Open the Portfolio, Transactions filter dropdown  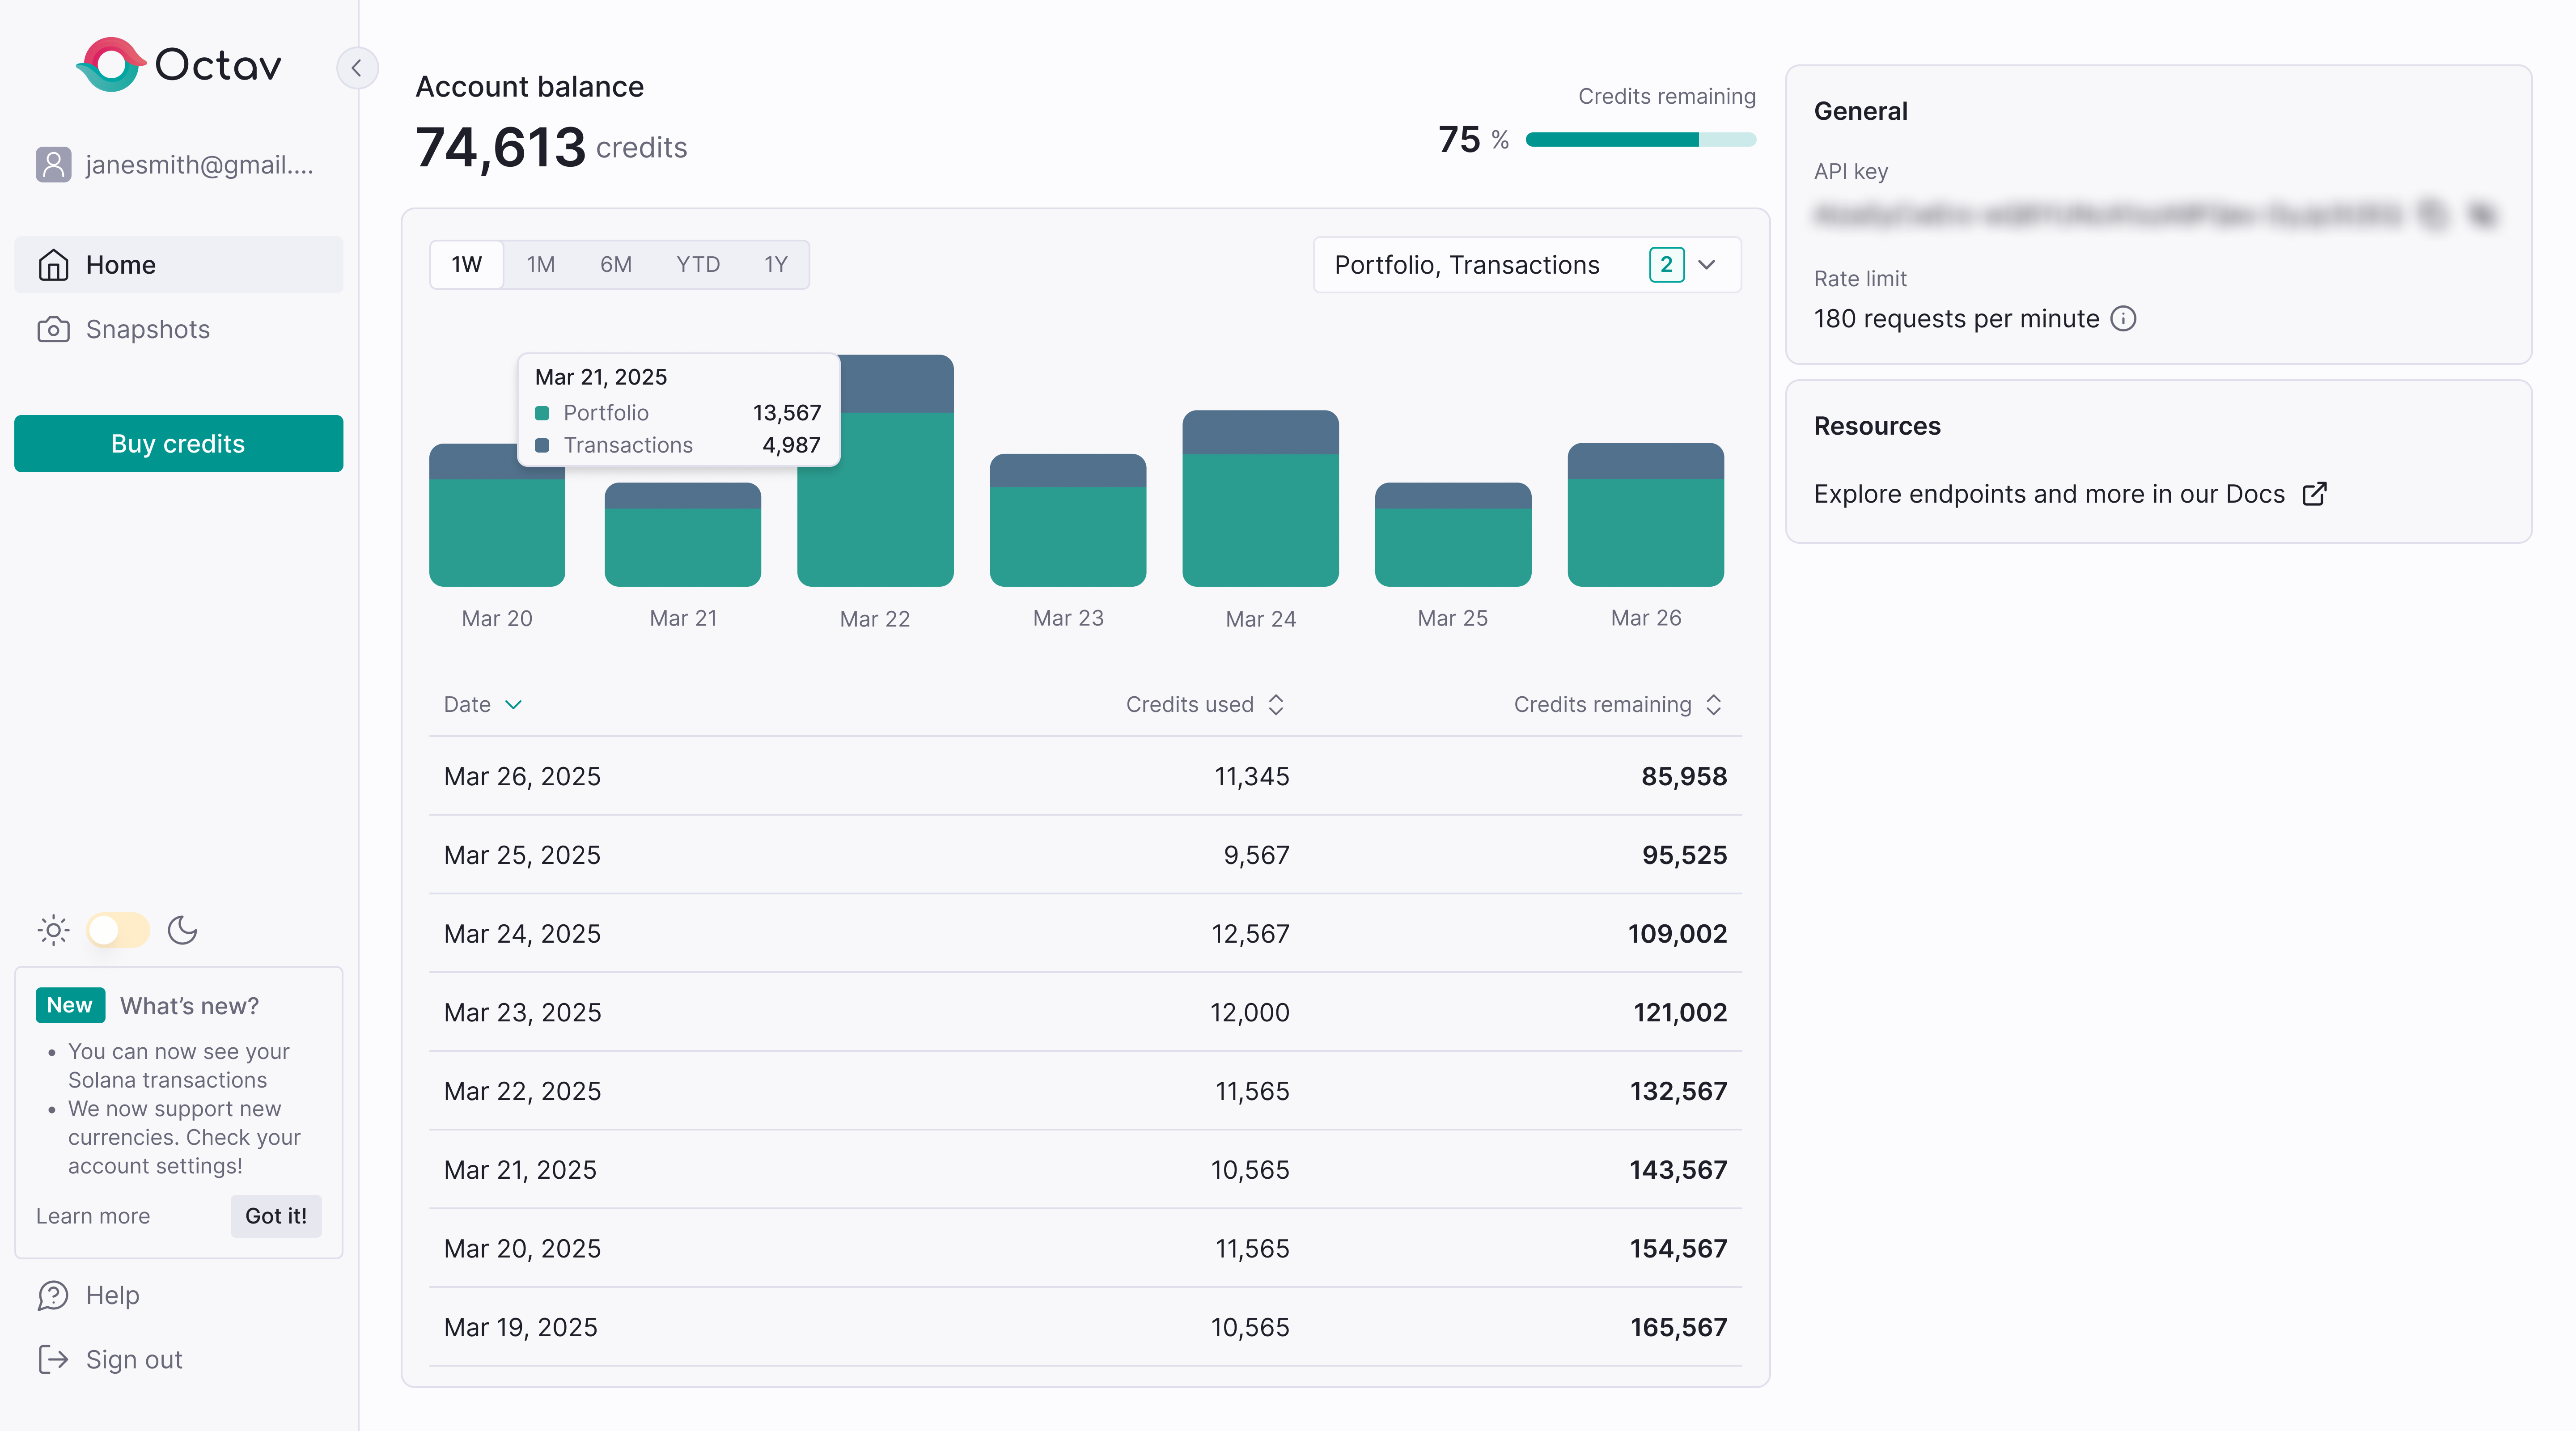click(1526, 265)
